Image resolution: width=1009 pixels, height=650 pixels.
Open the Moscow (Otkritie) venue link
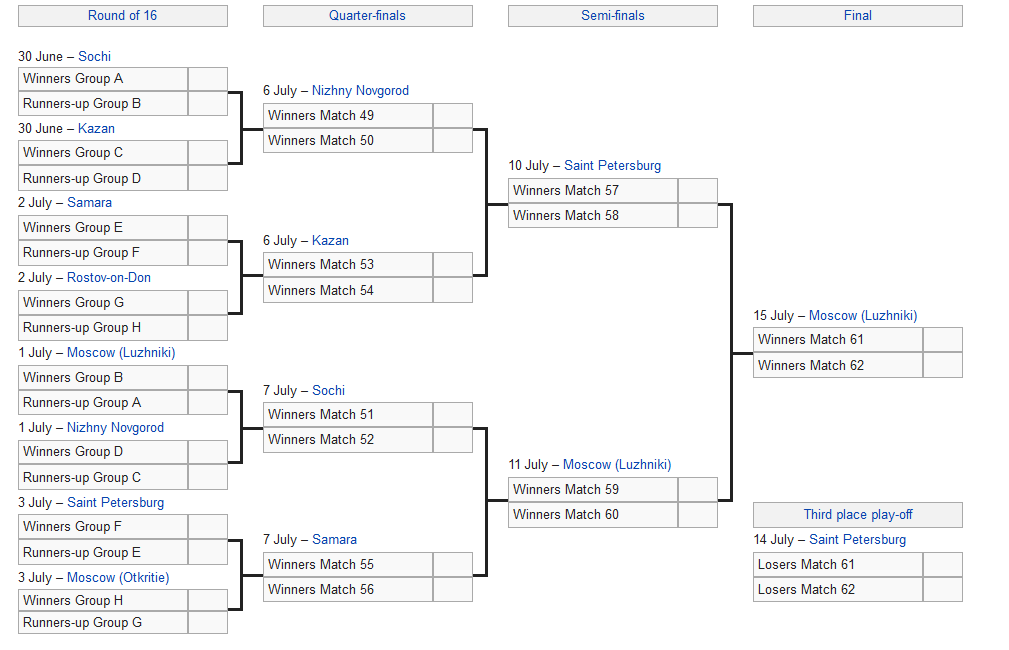[118, 578]
